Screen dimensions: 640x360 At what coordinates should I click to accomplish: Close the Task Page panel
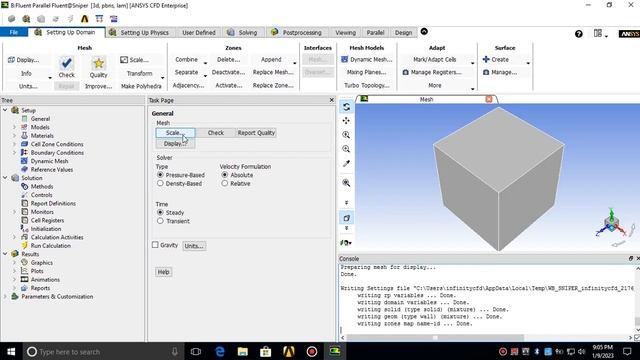tap(331, 100)
